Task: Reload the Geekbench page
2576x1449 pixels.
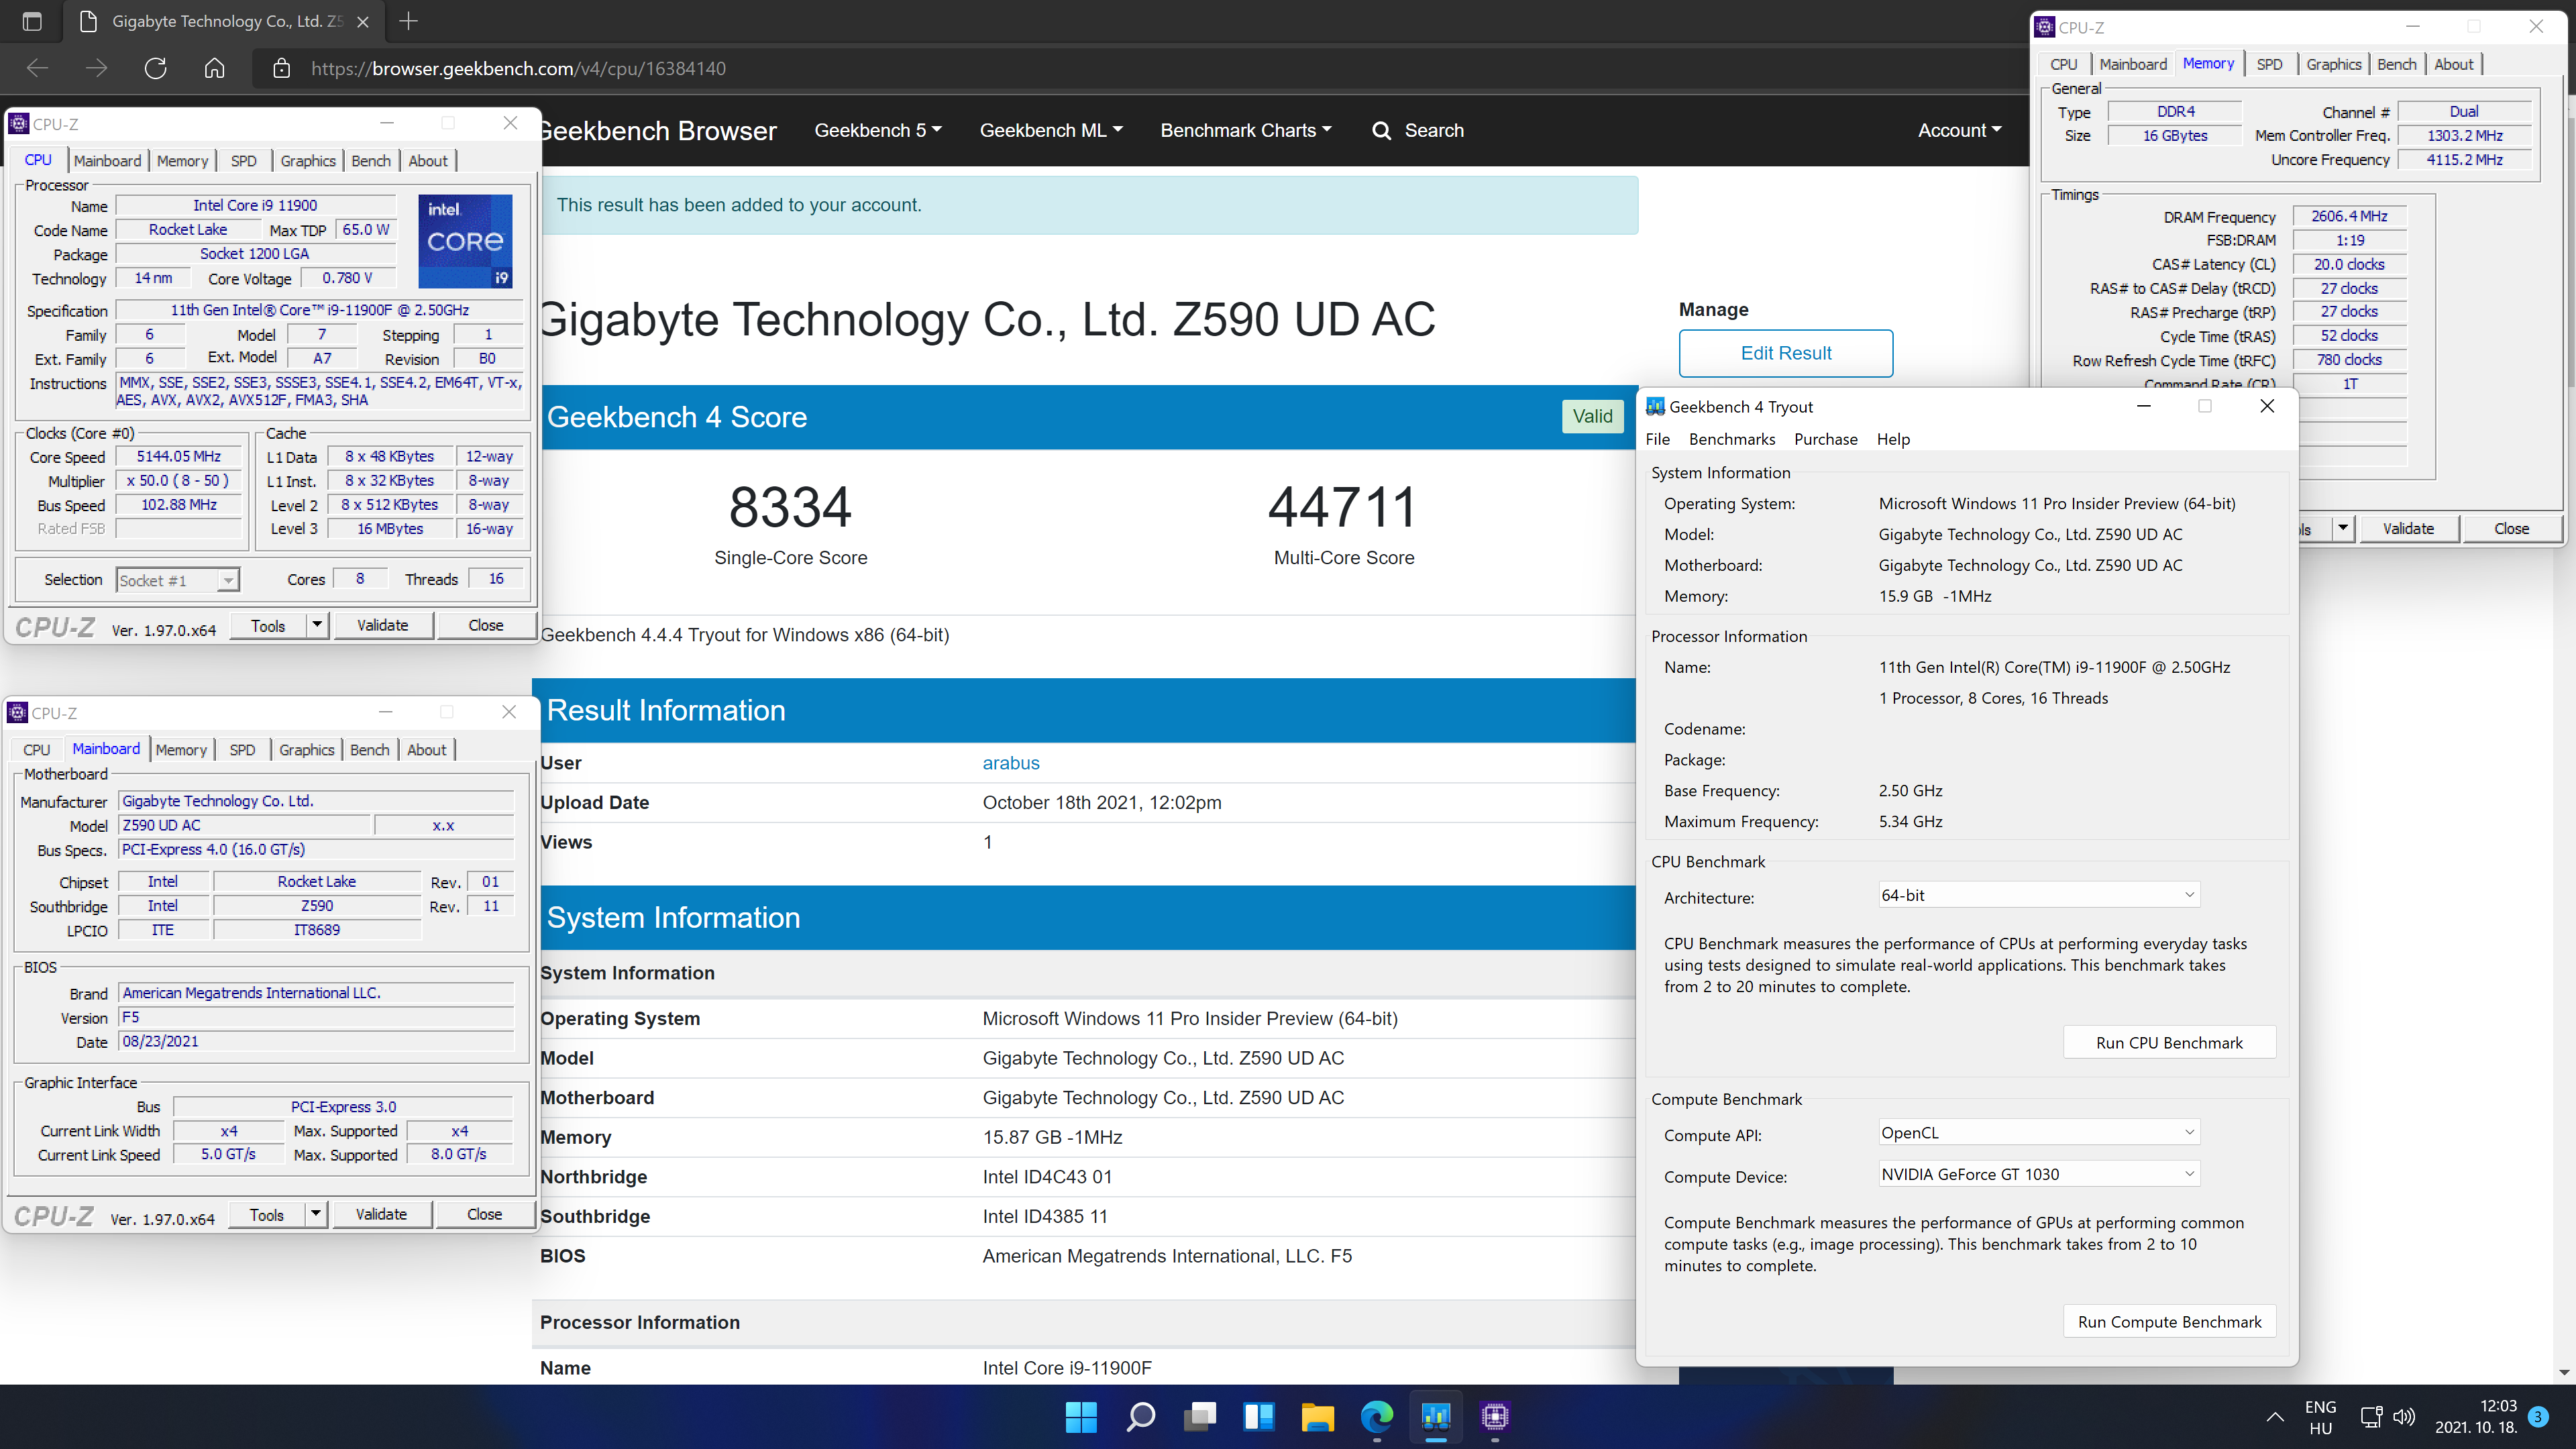Action: coord(155,68)
